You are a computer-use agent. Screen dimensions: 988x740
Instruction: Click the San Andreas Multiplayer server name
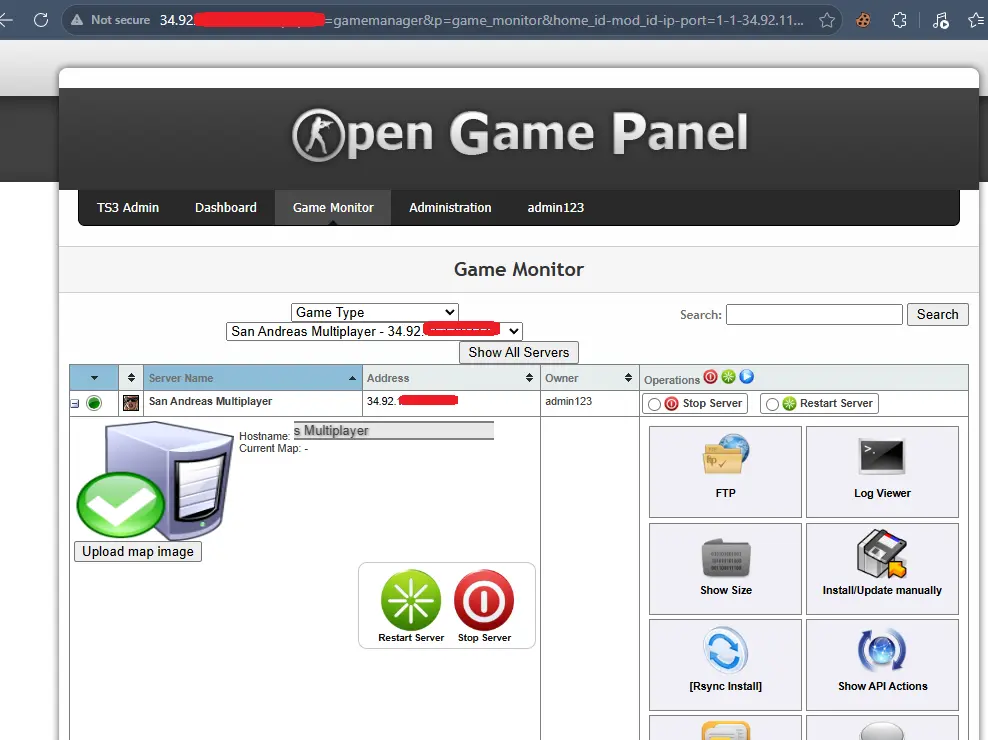(x=210, y=401)
